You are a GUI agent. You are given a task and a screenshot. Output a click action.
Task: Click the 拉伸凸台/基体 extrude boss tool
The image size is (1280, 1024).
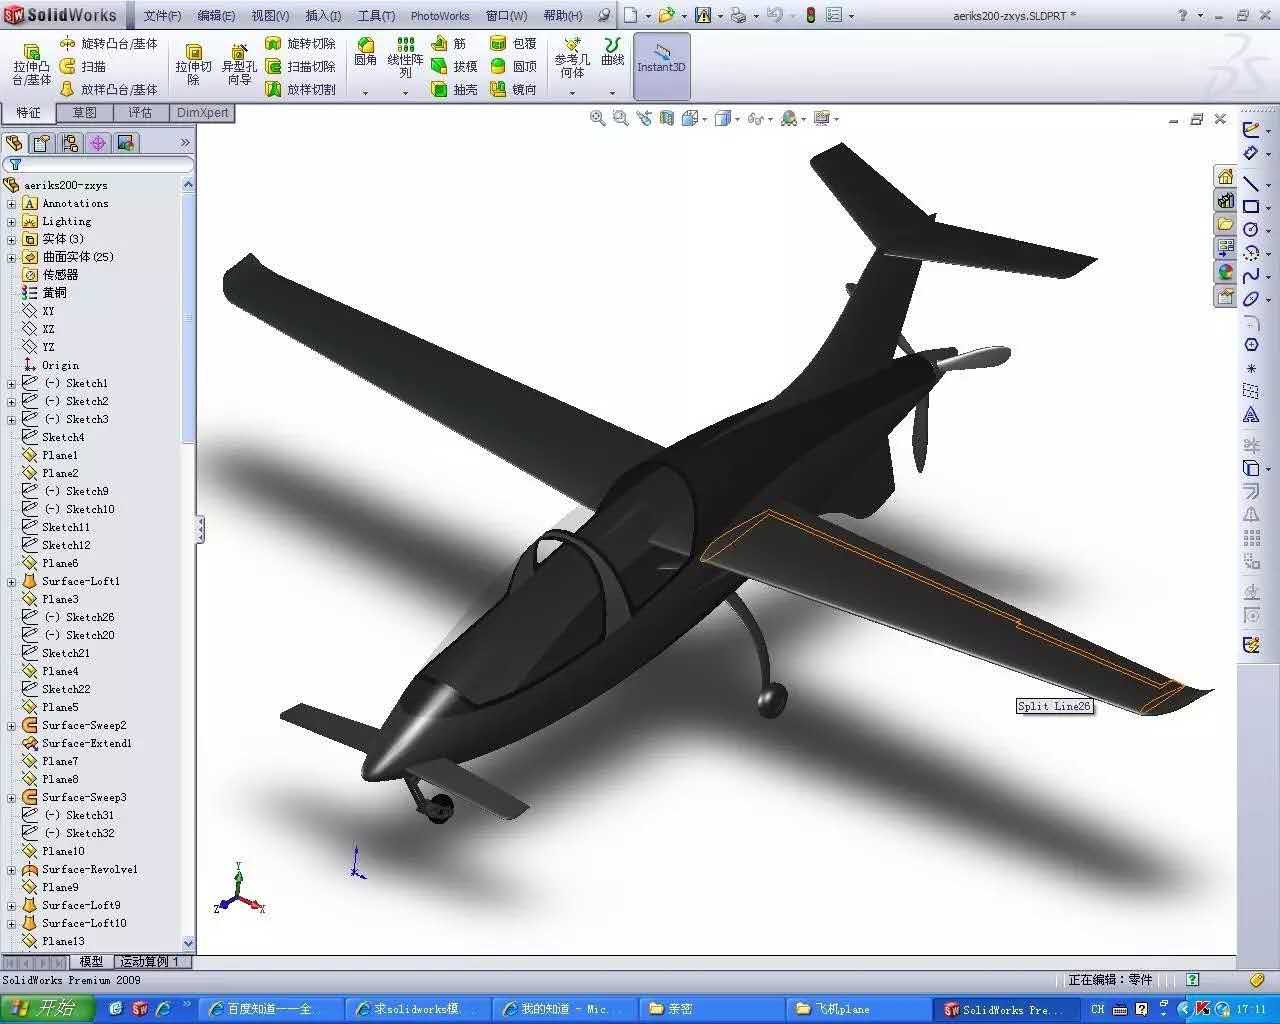(x=31, y=64)
